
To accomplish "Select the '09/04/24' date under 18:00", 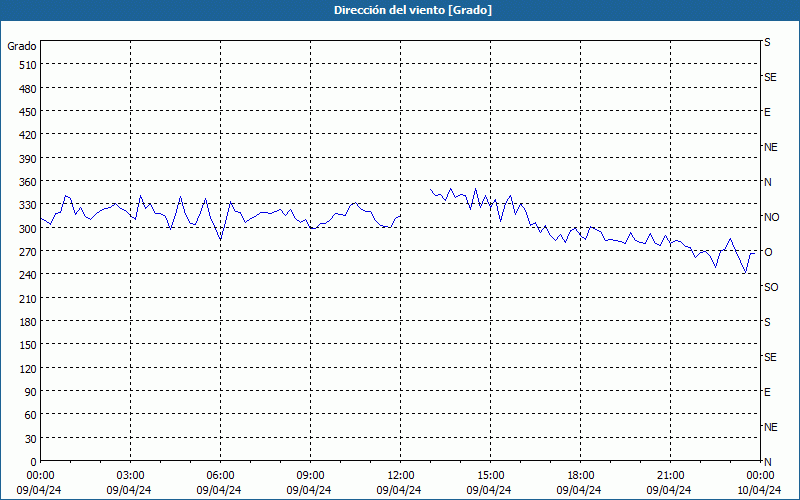I will tap(579, 490).
